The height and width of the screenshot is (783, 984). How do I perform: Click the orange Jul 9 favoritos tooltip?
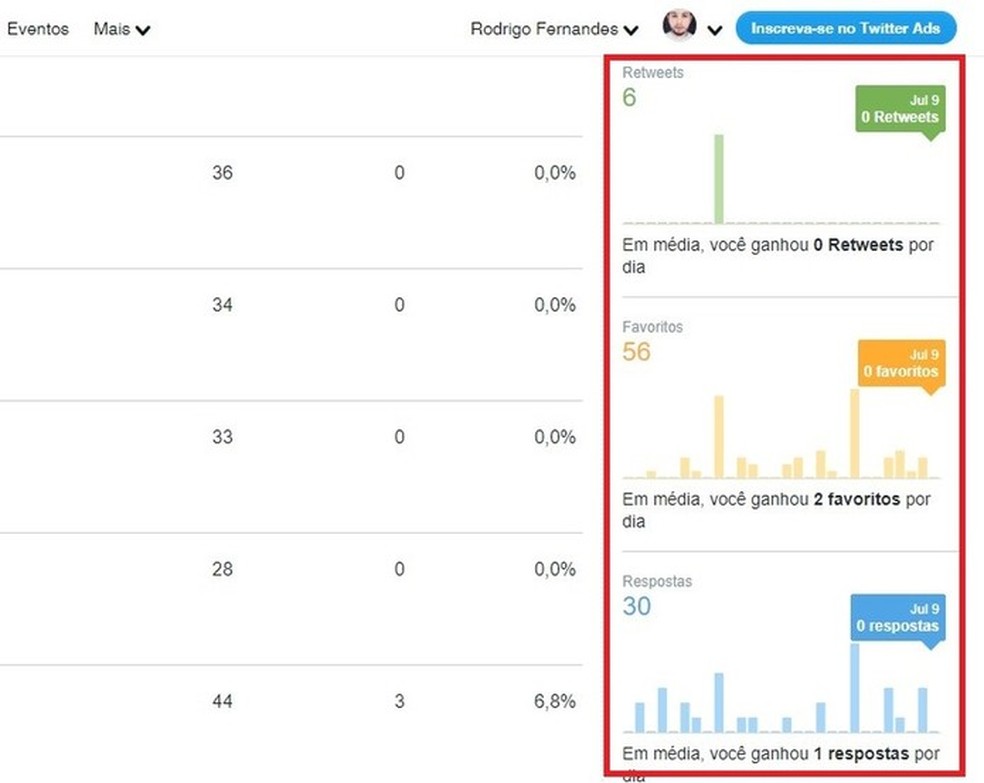coord(901,361)
